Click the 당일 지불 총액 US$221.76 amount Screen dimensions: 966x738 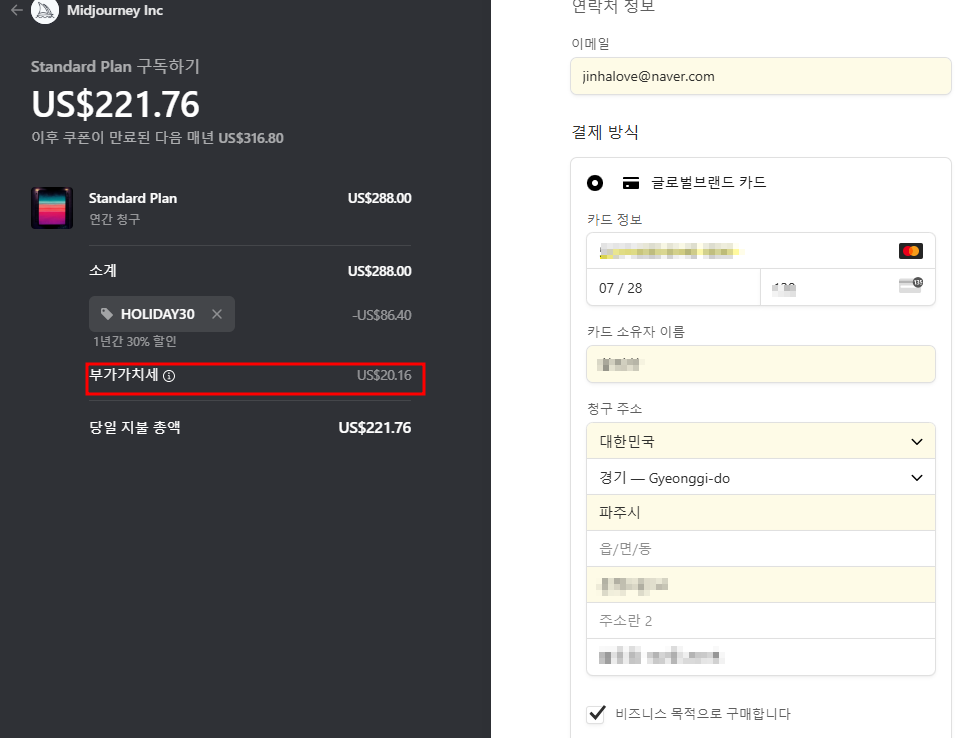[x=375, y=428]
